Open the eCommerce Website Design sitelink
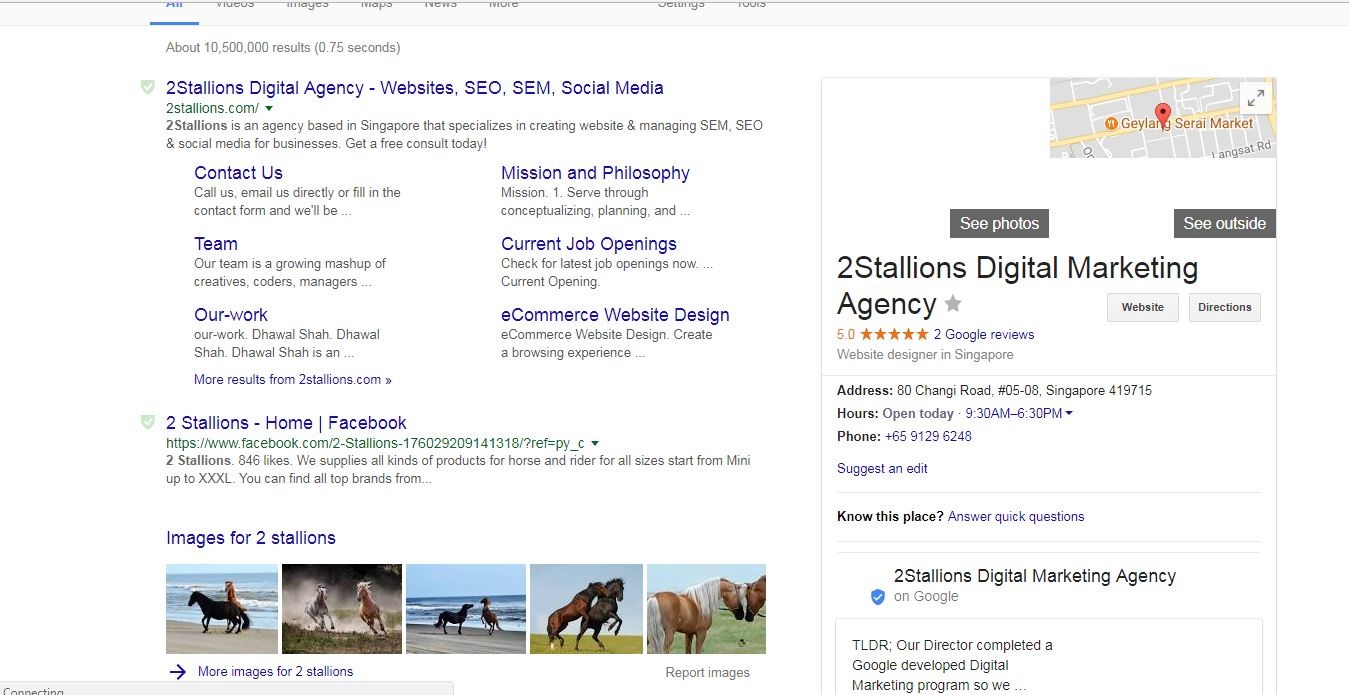1349x695 pixels. coord(615,315)
